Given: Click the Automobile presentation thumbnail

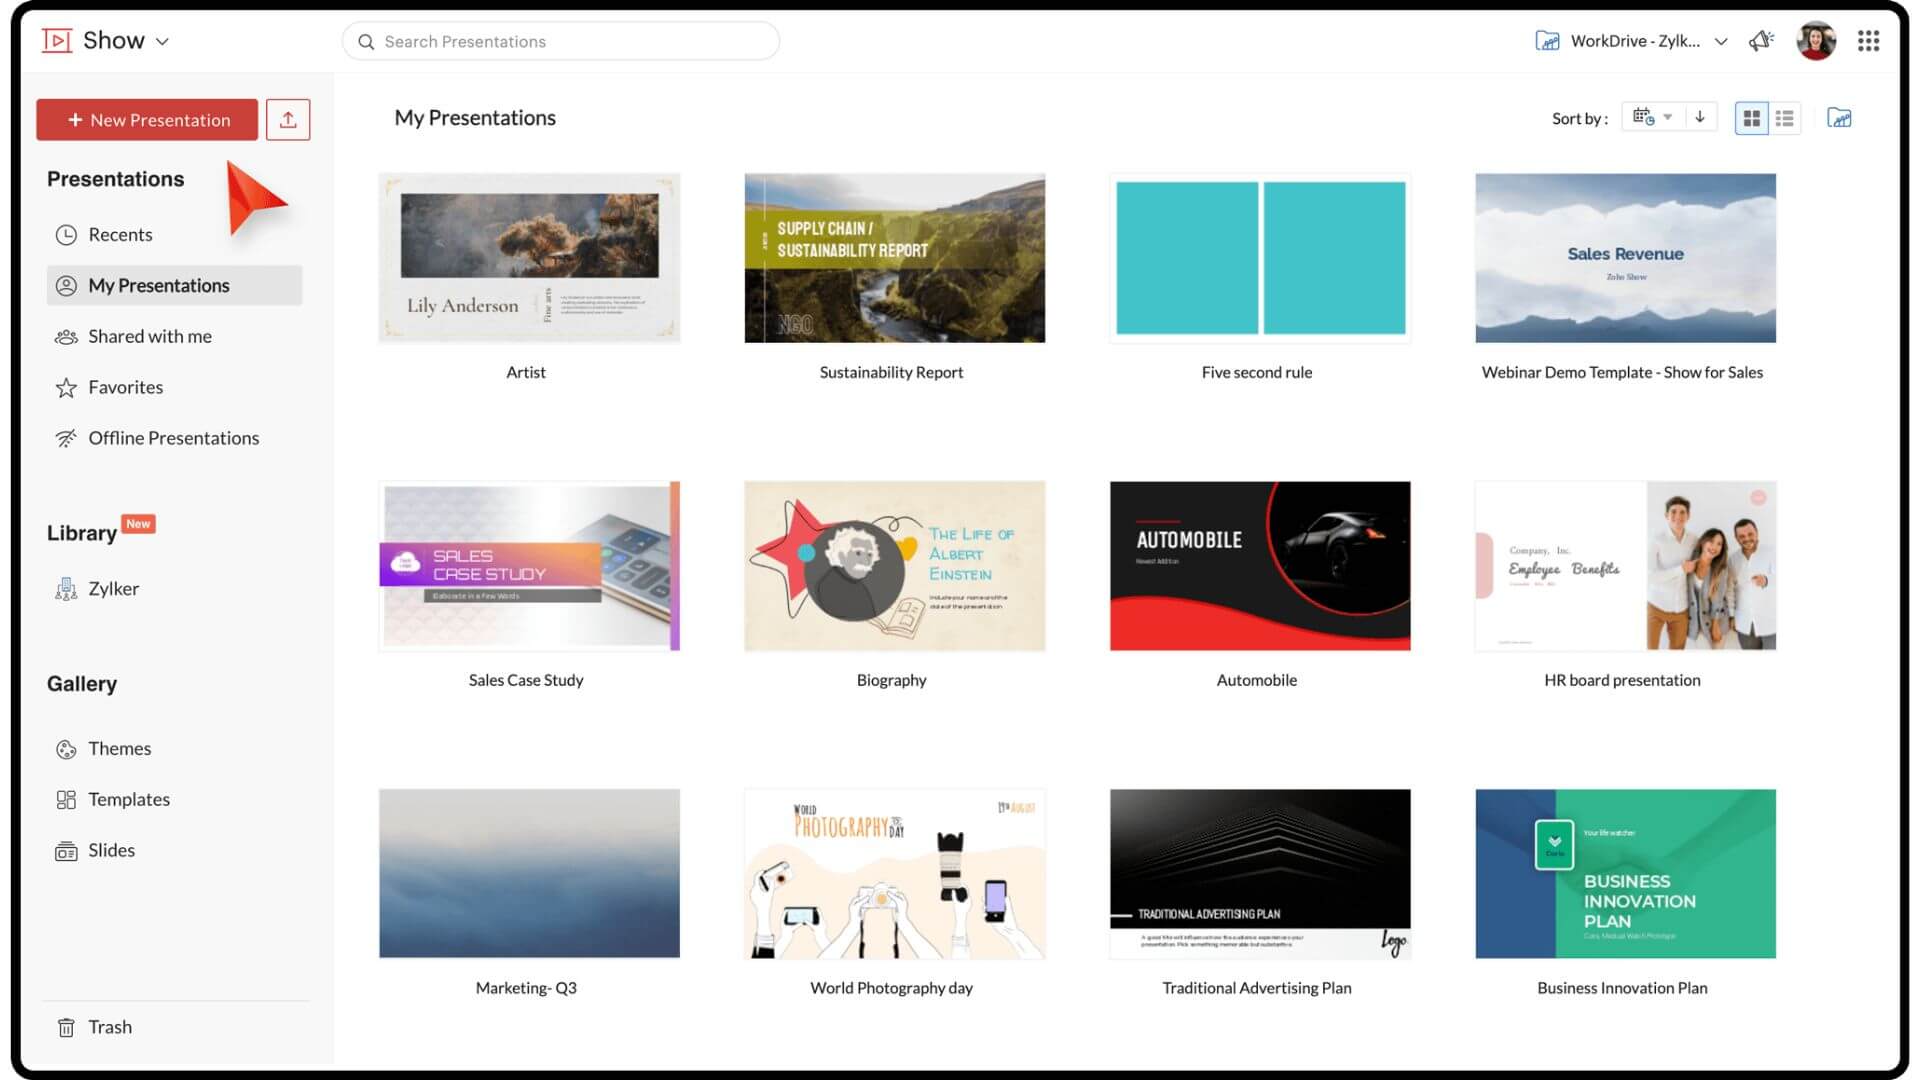Looking at the screenshot, I should point(1259,564).
